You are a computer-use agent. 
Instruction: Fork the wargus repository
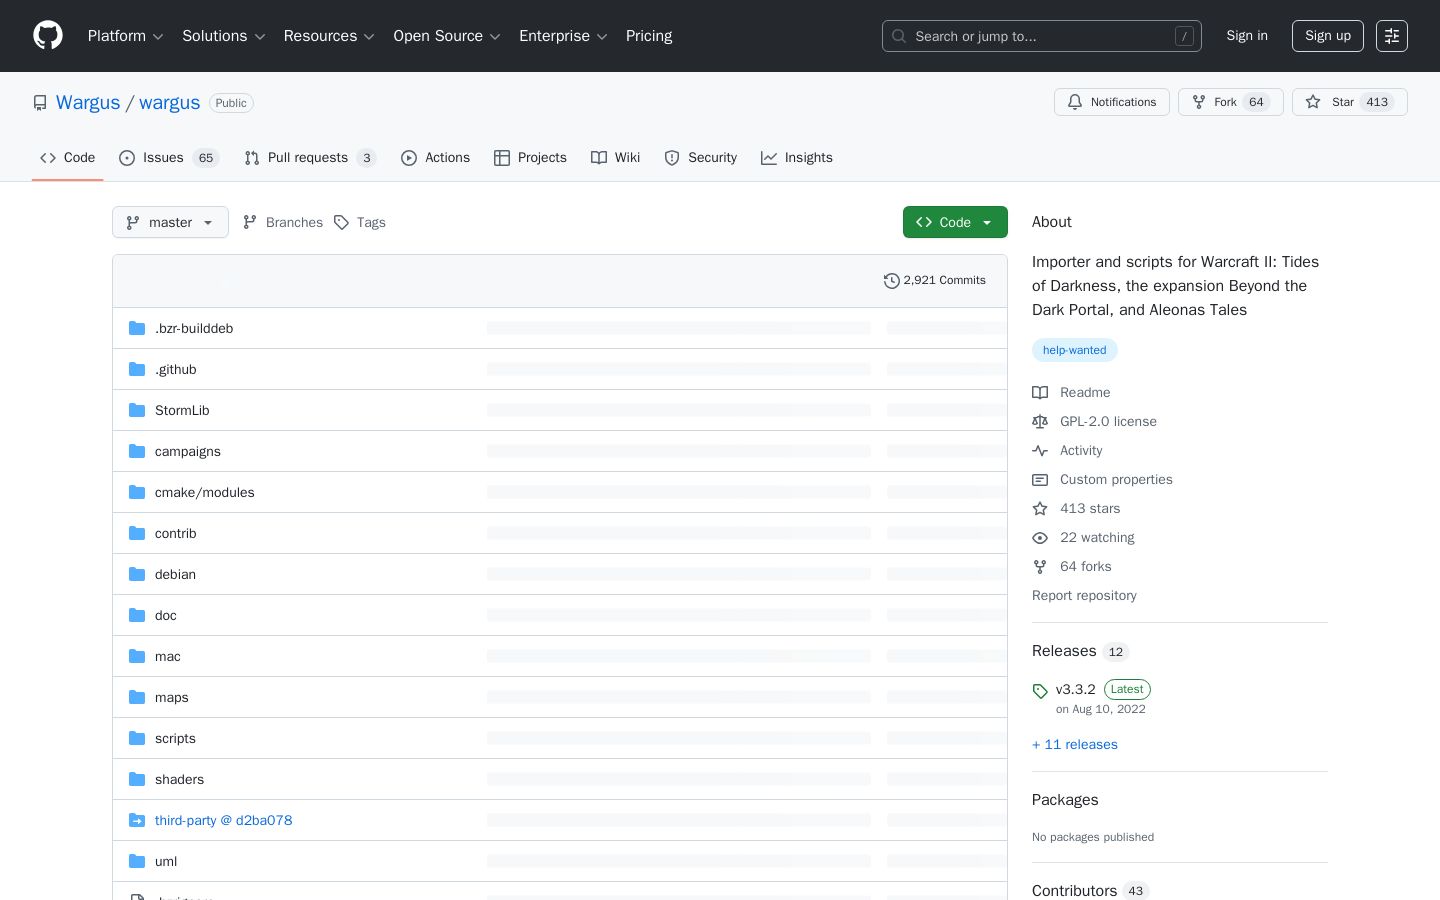(1231, 102)
